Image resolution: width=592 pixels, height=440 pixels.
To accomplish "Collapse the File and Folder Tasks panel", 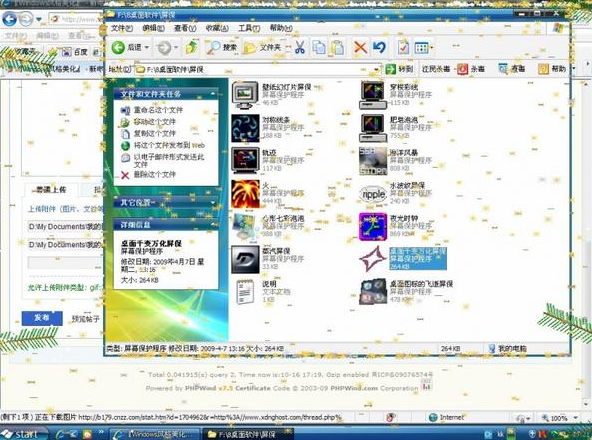I will [213, 93].
